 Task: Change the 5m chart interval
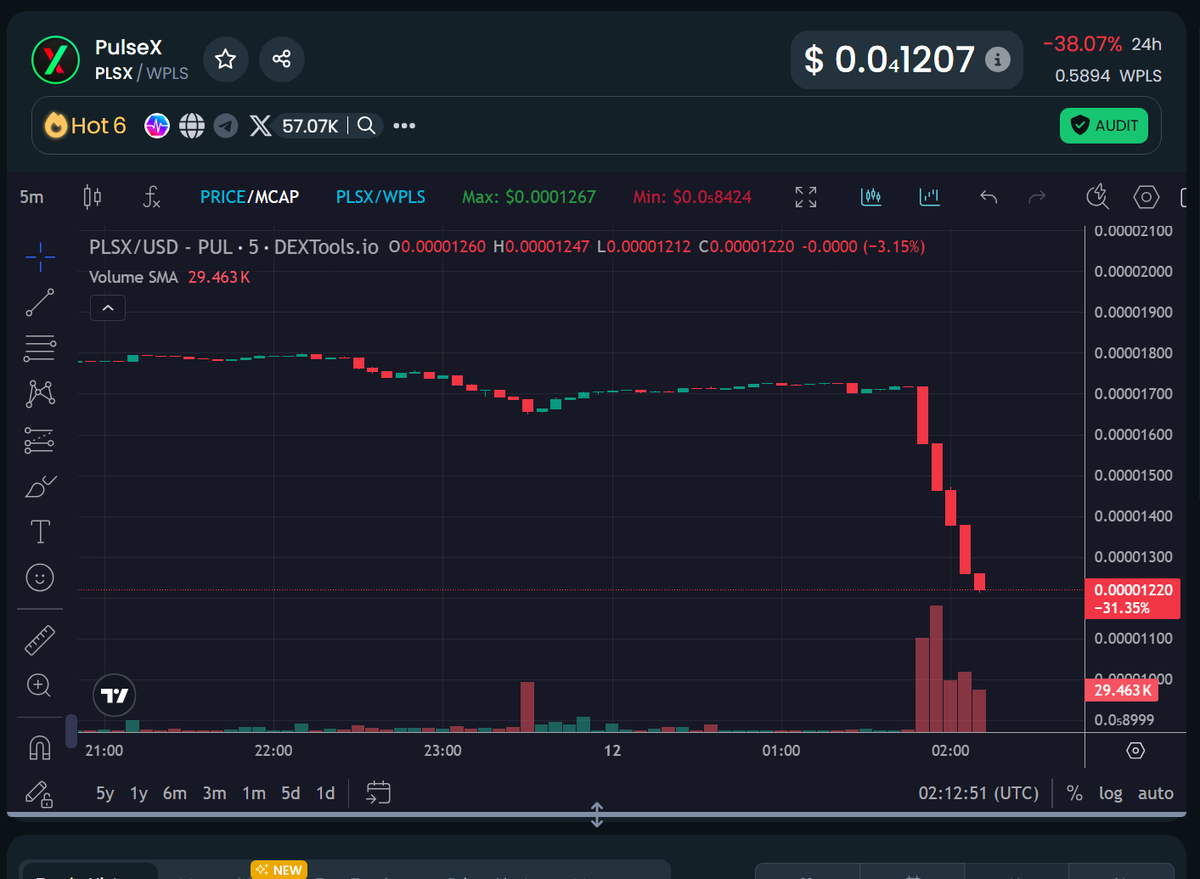(x=32, y=197)
